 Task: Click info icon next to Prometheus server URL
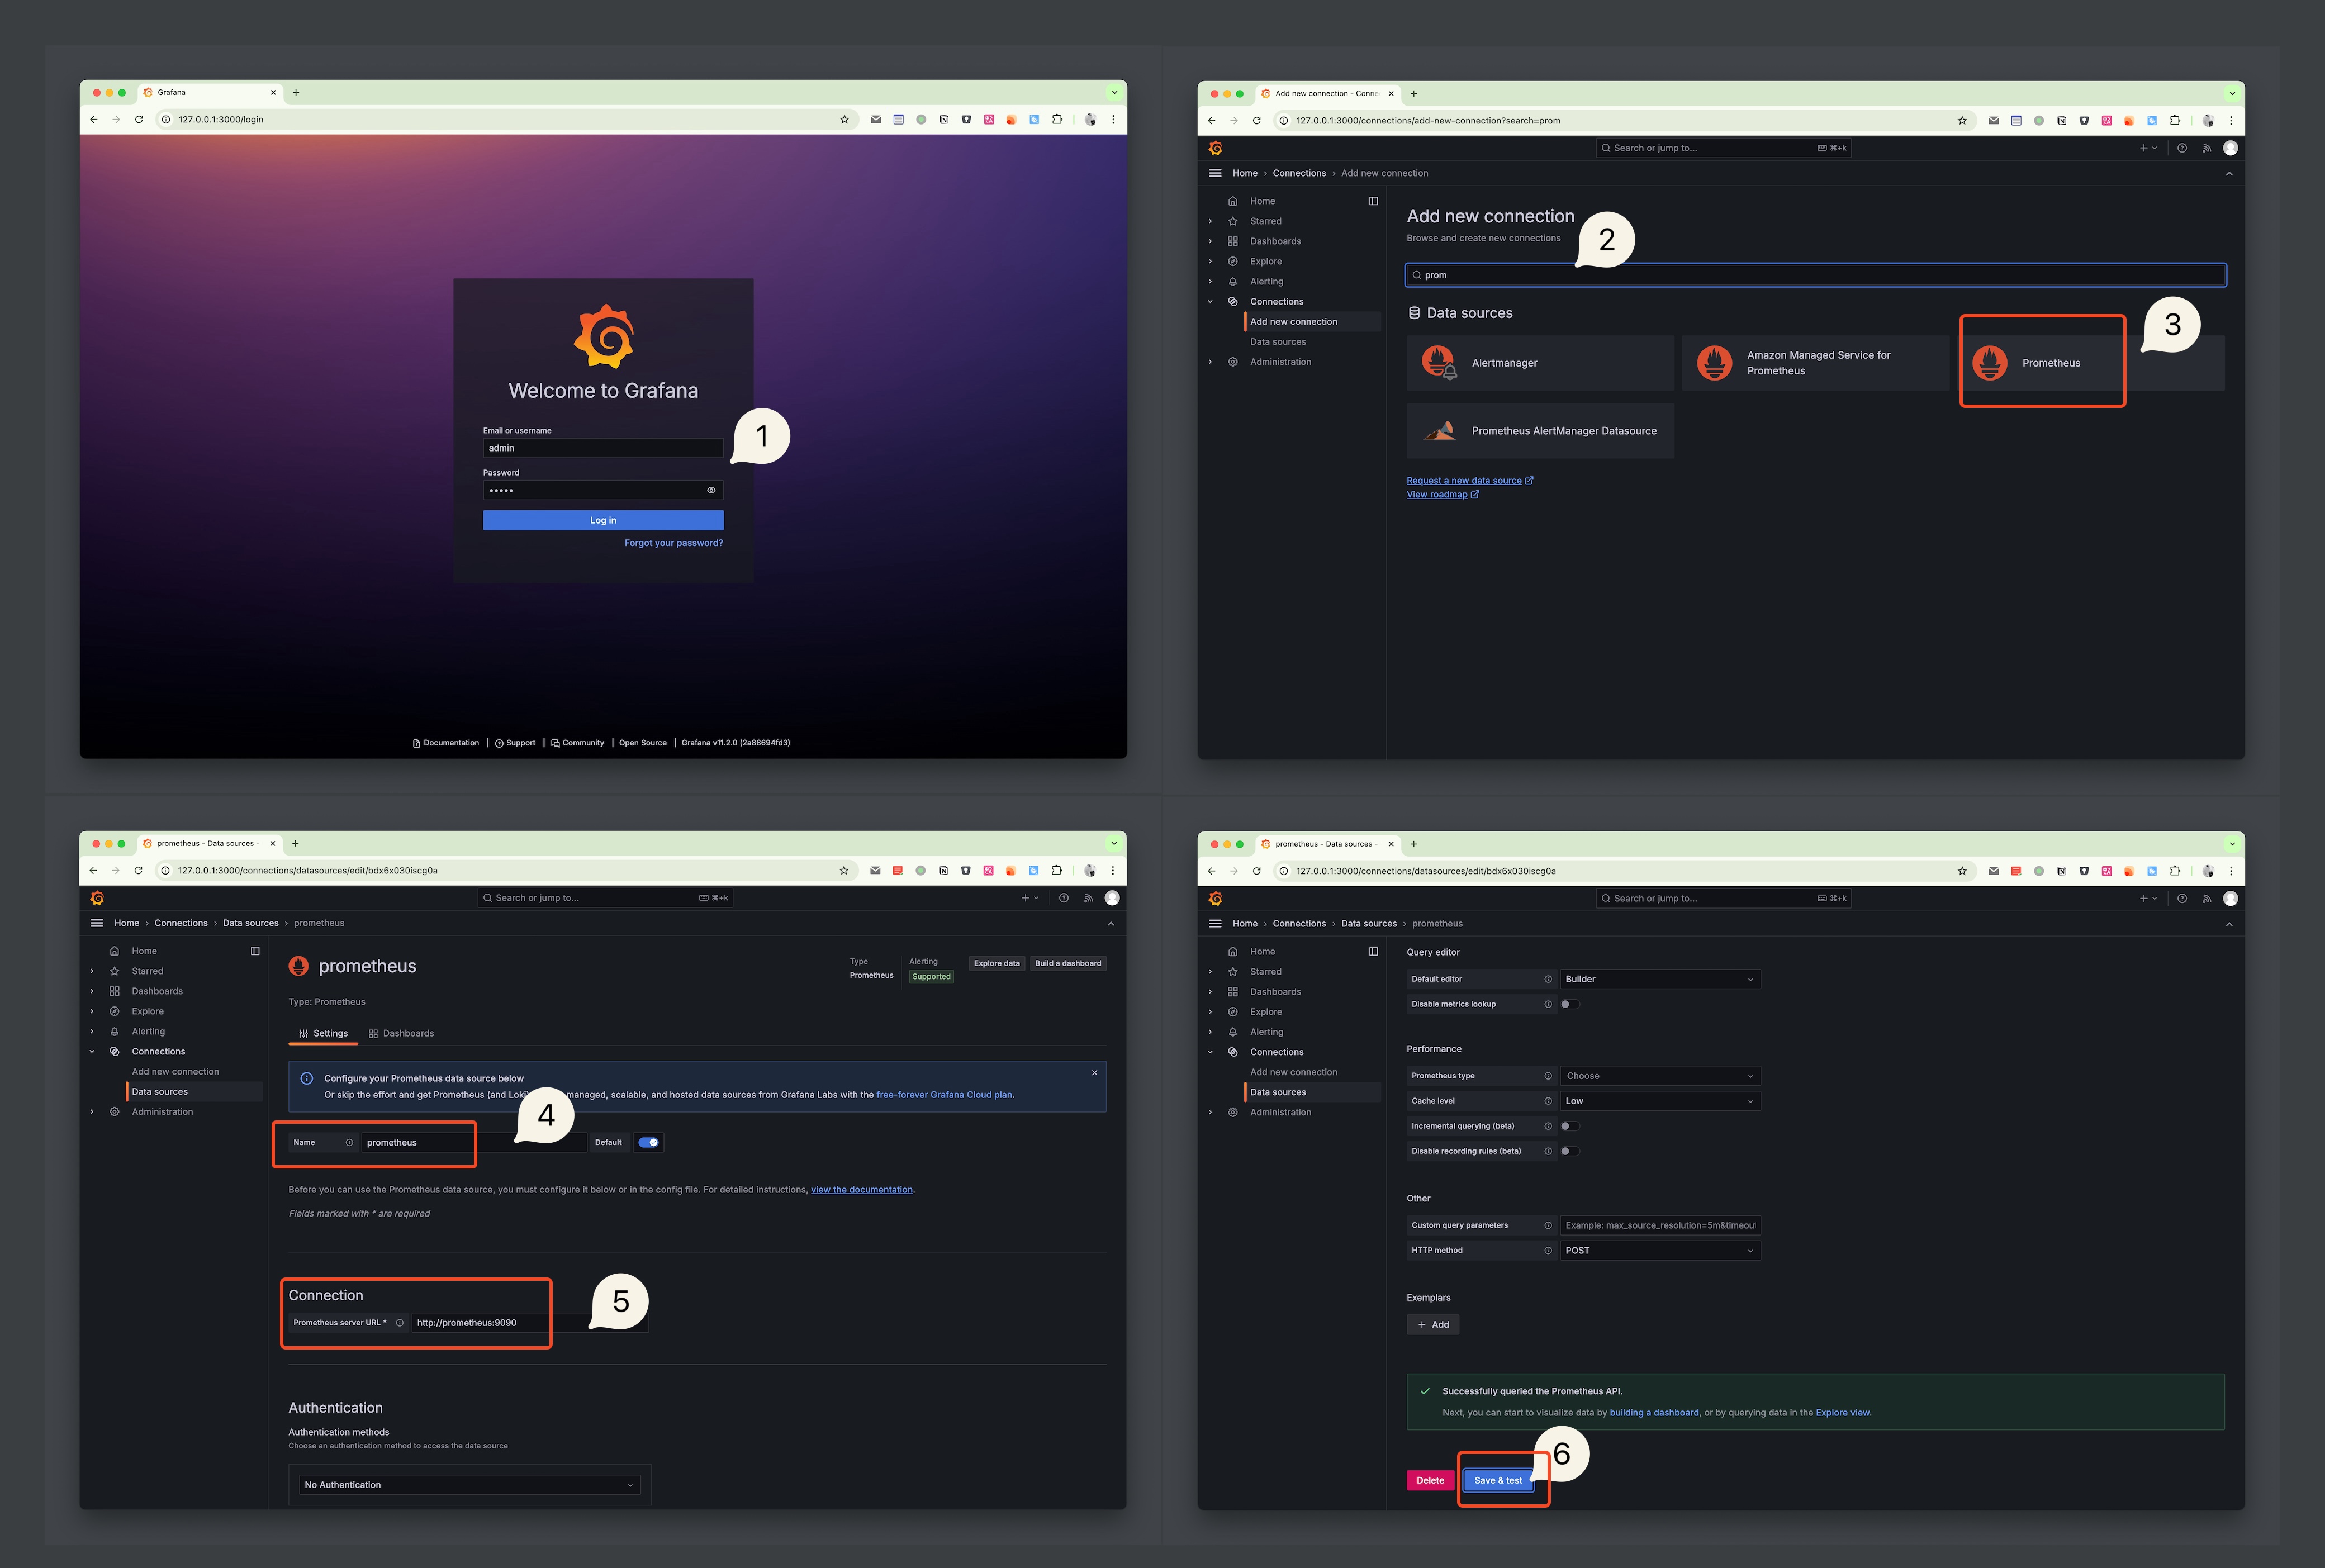click(399, 1323)
